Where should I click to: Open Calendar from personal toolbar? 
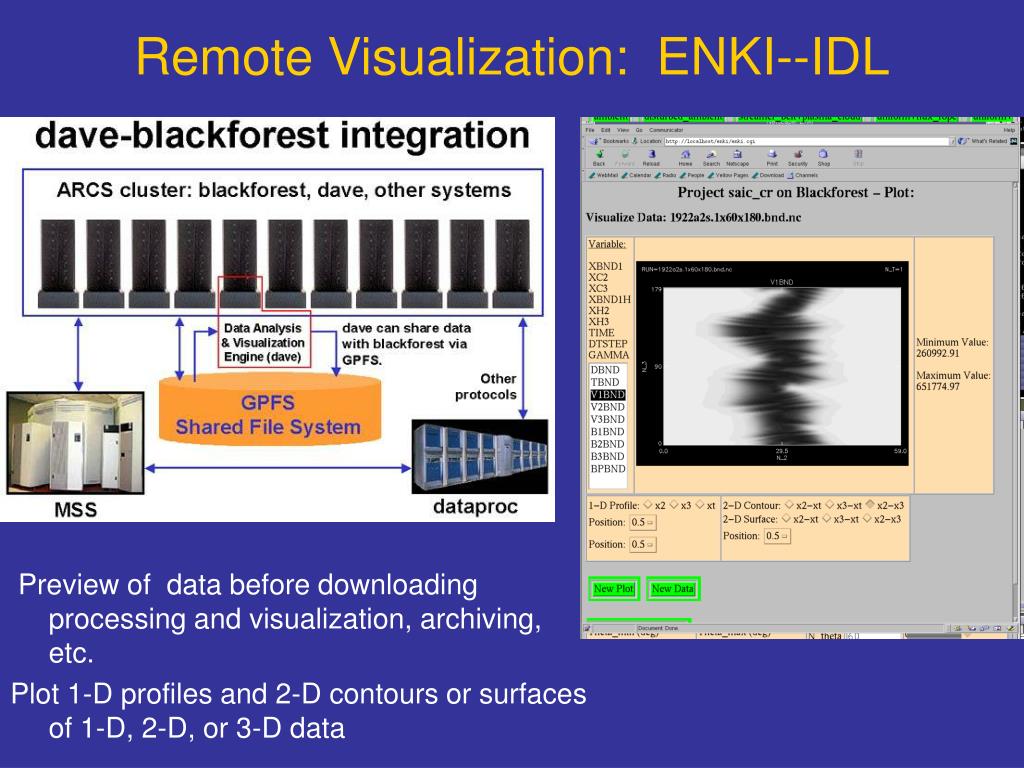(636, 175)
